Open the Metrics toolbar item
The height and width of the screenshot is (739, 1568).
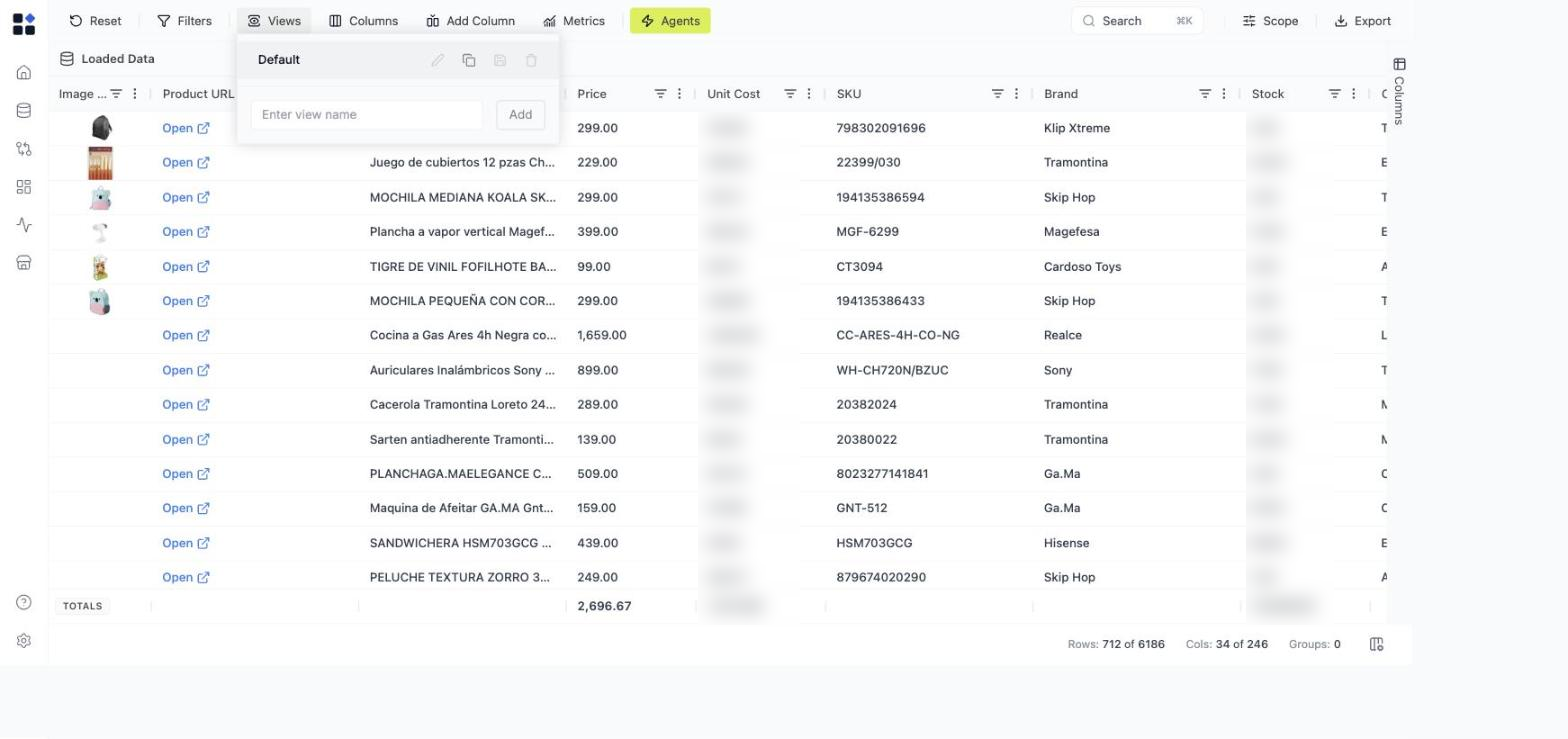coord(574,21)
